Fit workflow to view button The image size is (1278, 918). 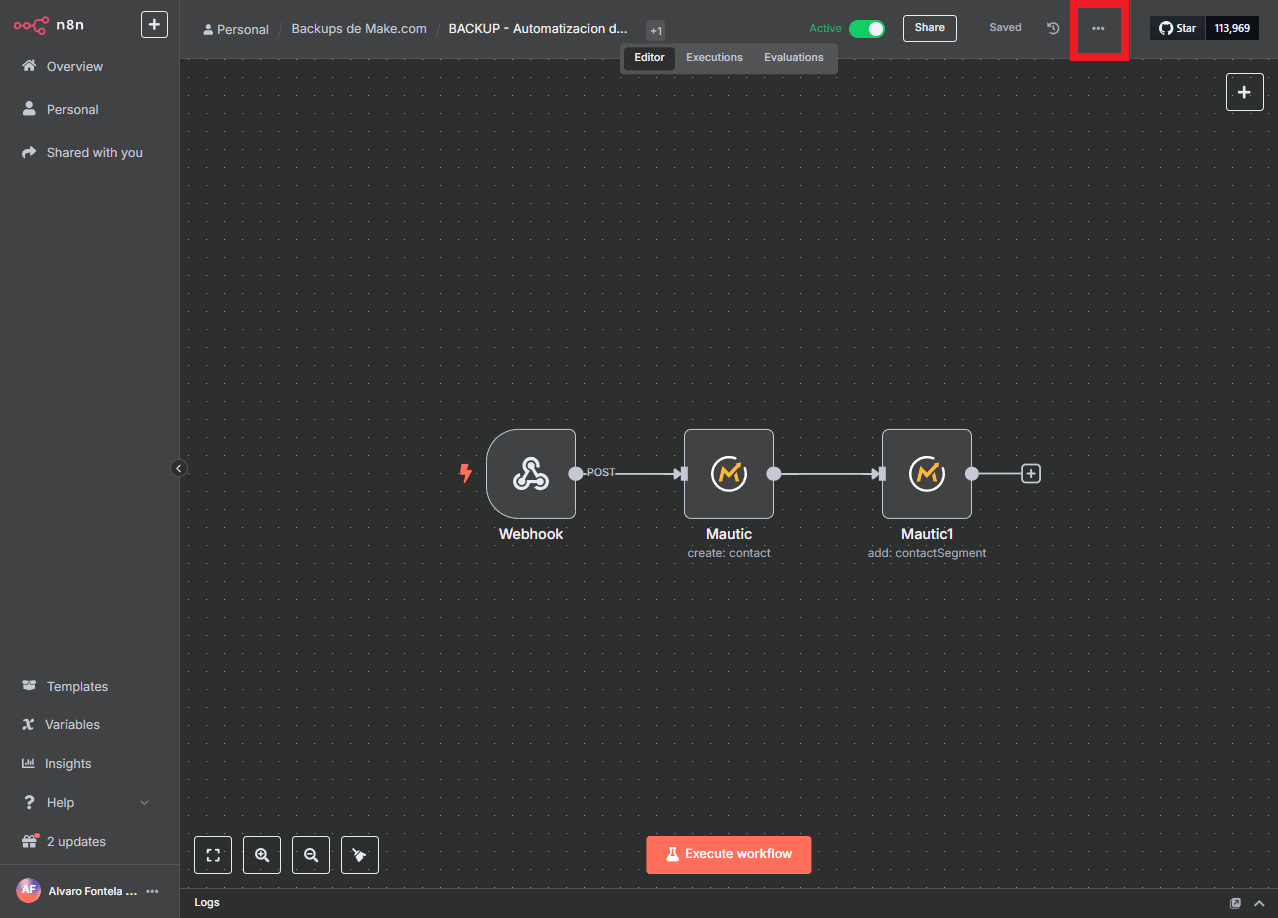click(x=213, y=855)
